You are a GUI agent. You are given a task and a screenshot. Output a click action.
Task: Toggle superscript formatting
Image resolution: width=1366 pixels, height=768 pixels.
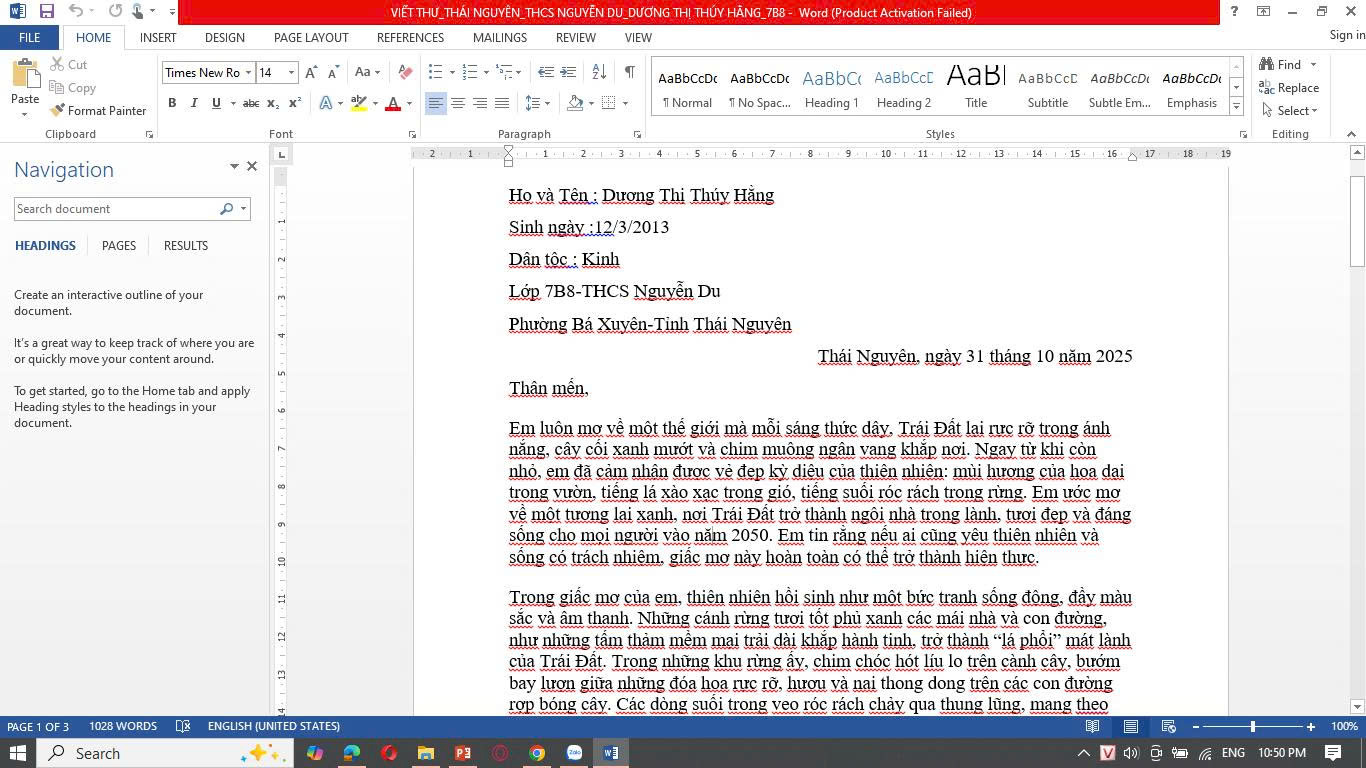tap(295, 103)
